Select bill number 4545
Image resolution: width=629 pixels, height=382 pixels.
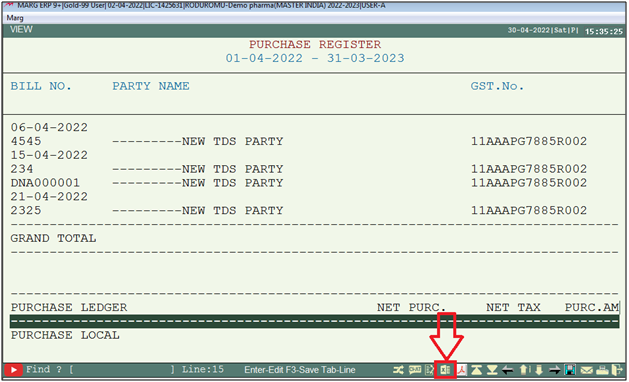click(x=26, y=141)
